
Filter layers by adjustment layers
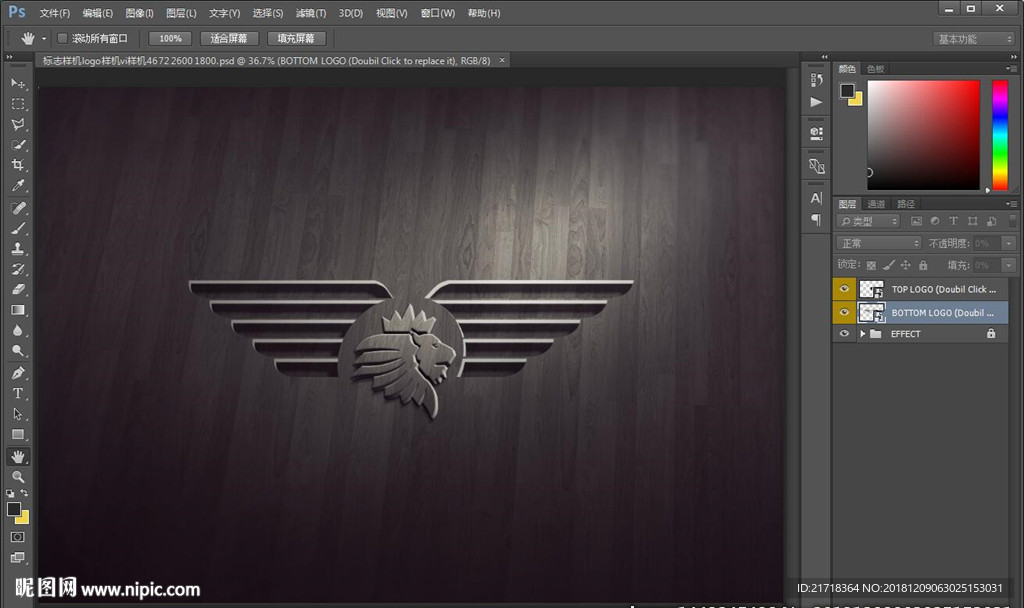935,221
